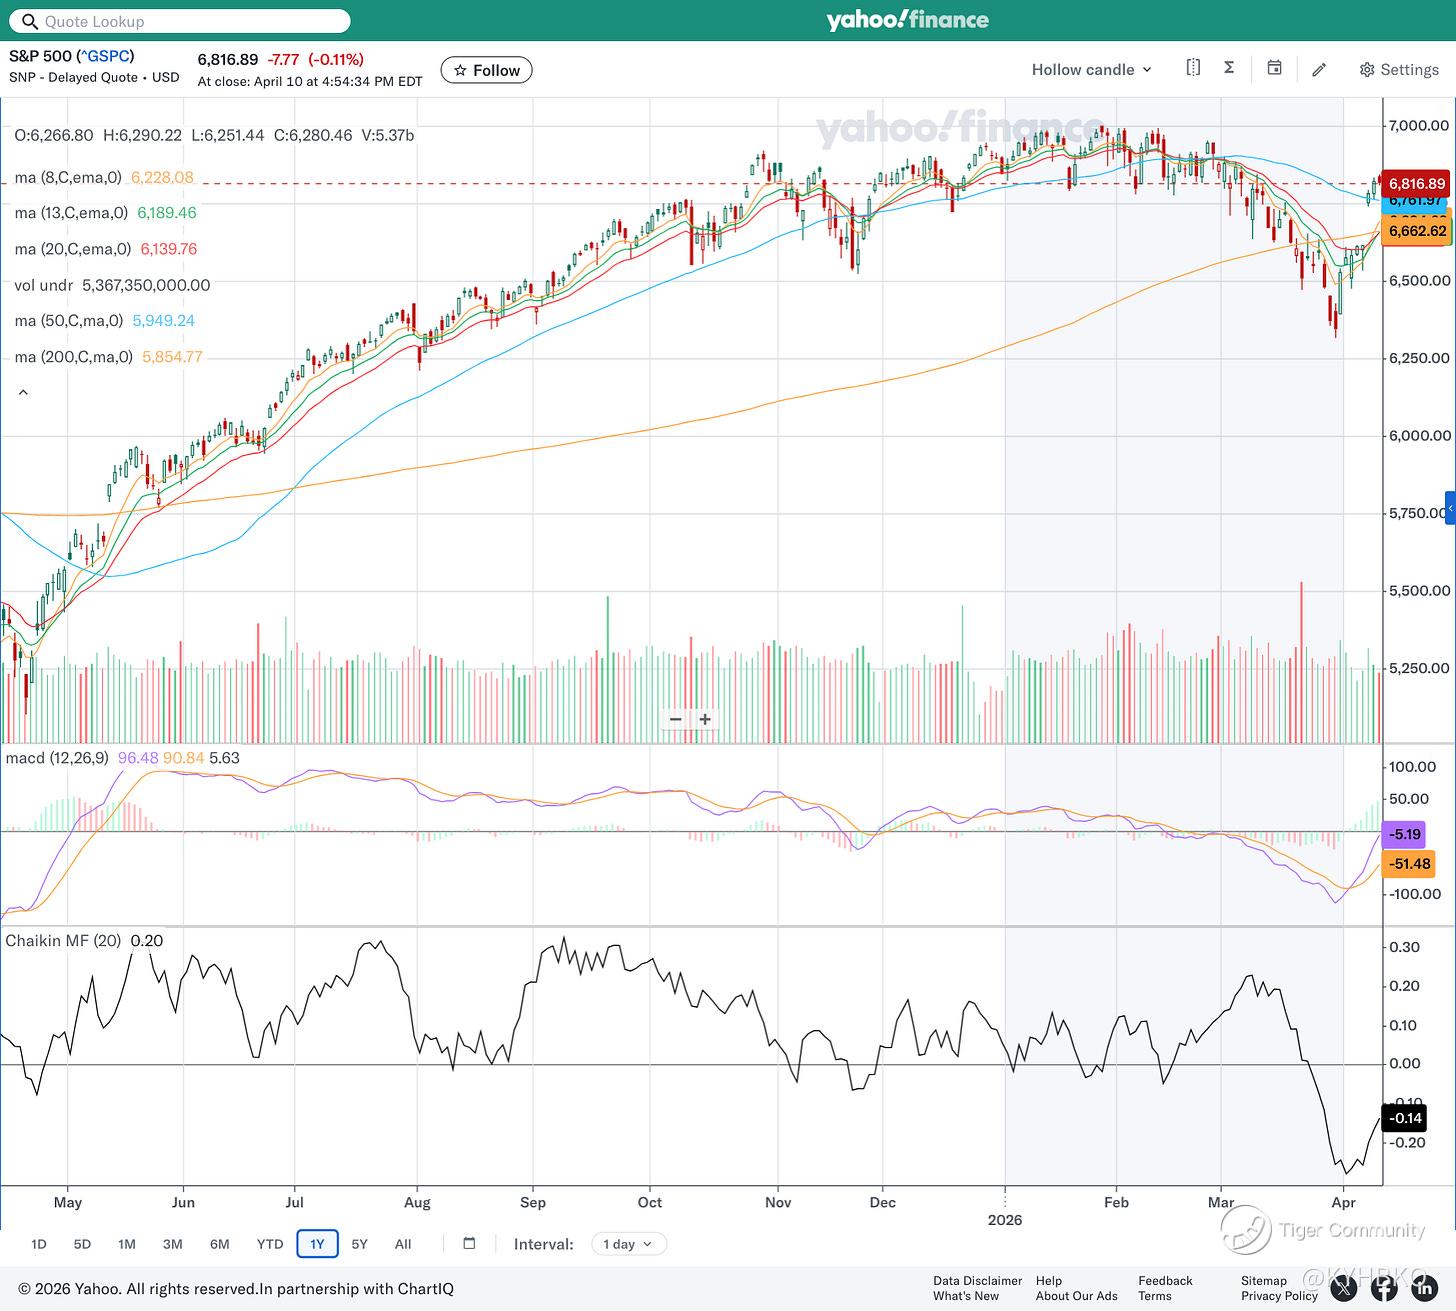Screen dimensions: 1456x1311
Task: Click the blue side panel tab at chart edge
Action: (1450, 508)
